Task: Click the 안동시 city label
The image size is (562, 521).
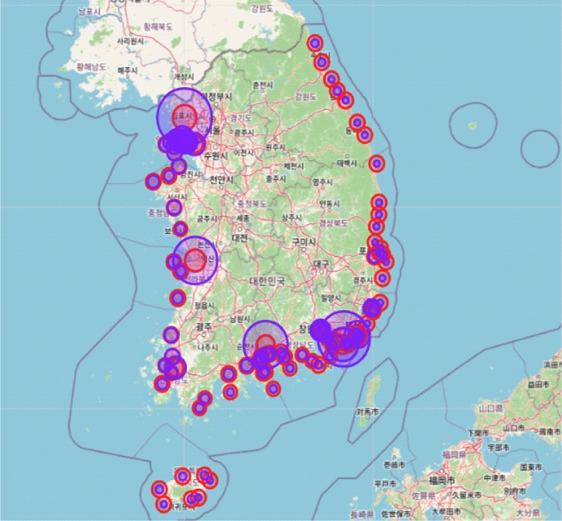Action: pyautogui.click(x=329, y=204)
